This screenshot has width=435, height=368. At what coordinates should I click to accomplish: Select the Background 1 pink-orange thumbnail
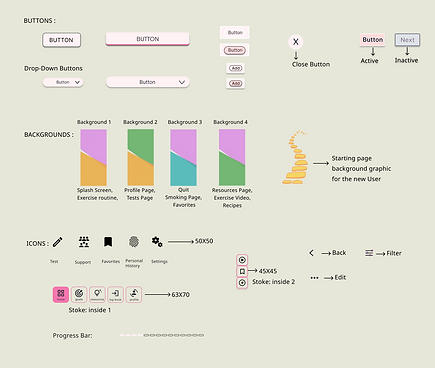pos(94,157)
